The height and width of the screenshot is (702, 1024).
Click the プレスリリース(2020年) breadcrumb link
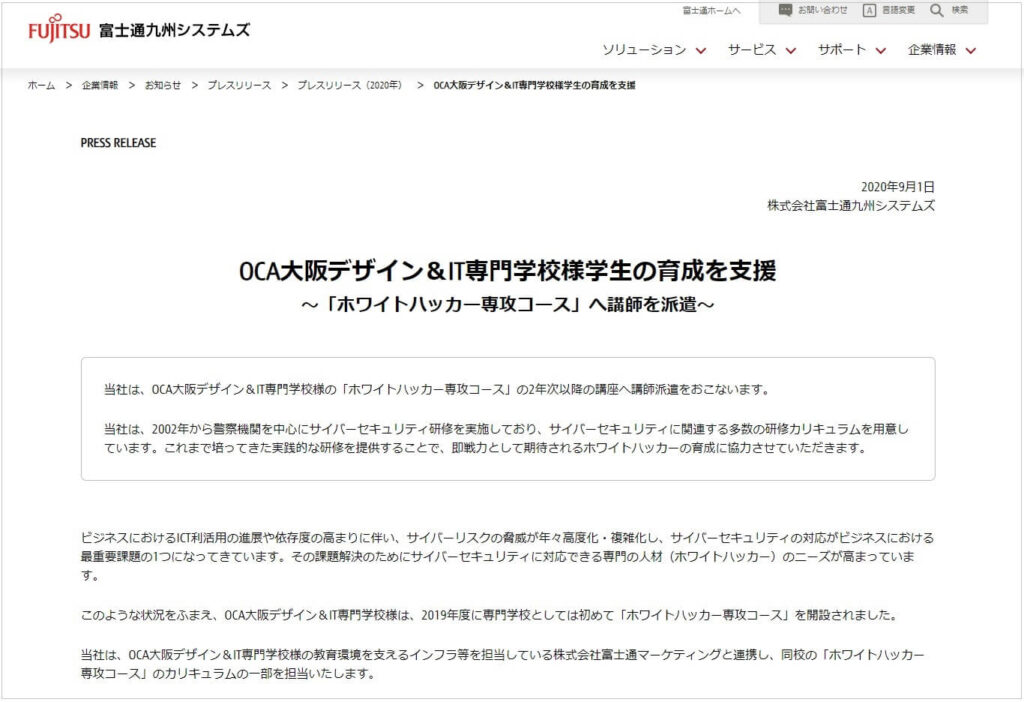349,85
